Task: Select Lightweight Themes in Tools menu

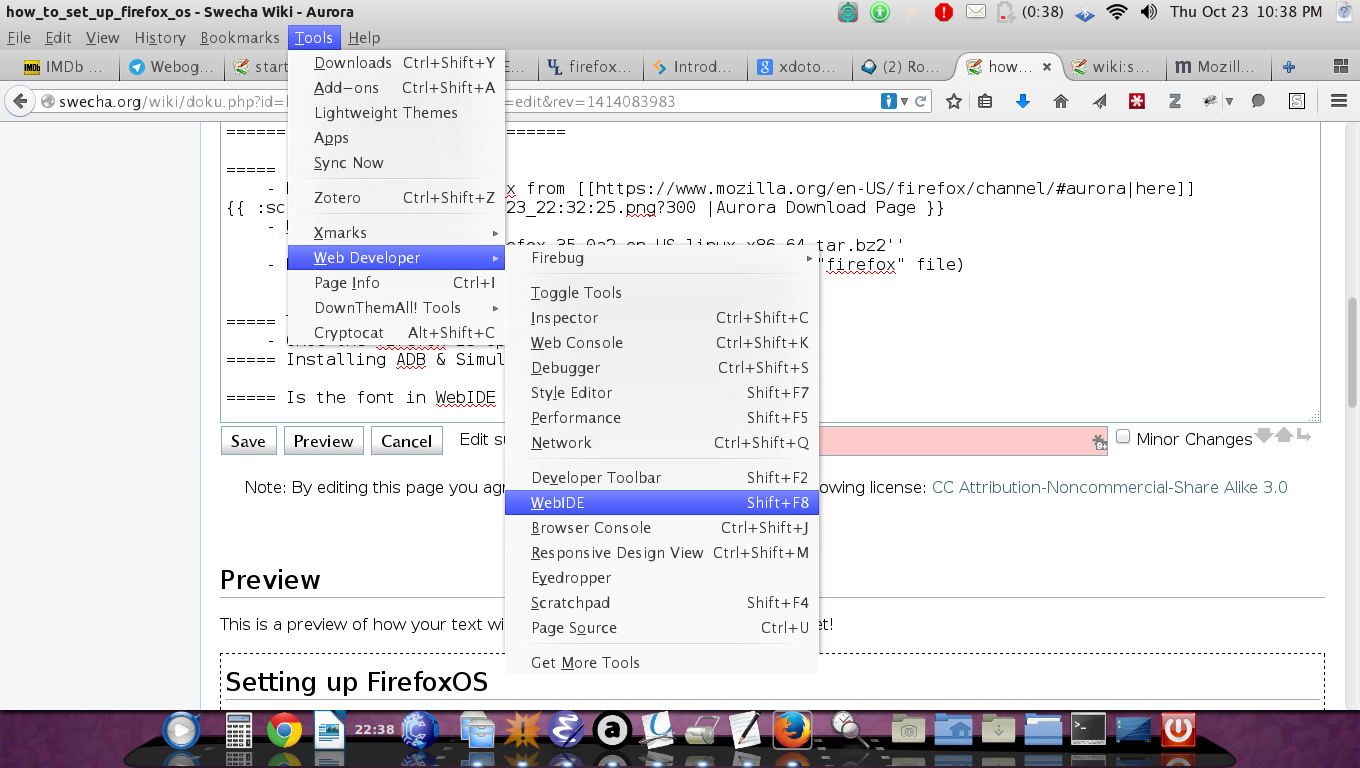Action: point(396,112)
